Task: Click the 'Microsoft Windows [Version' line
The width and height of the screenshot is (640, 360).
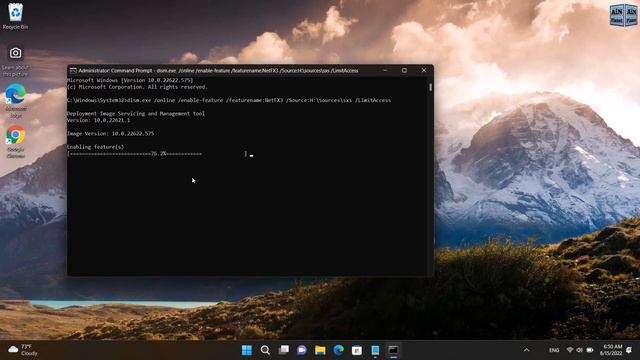Action: 130,80
